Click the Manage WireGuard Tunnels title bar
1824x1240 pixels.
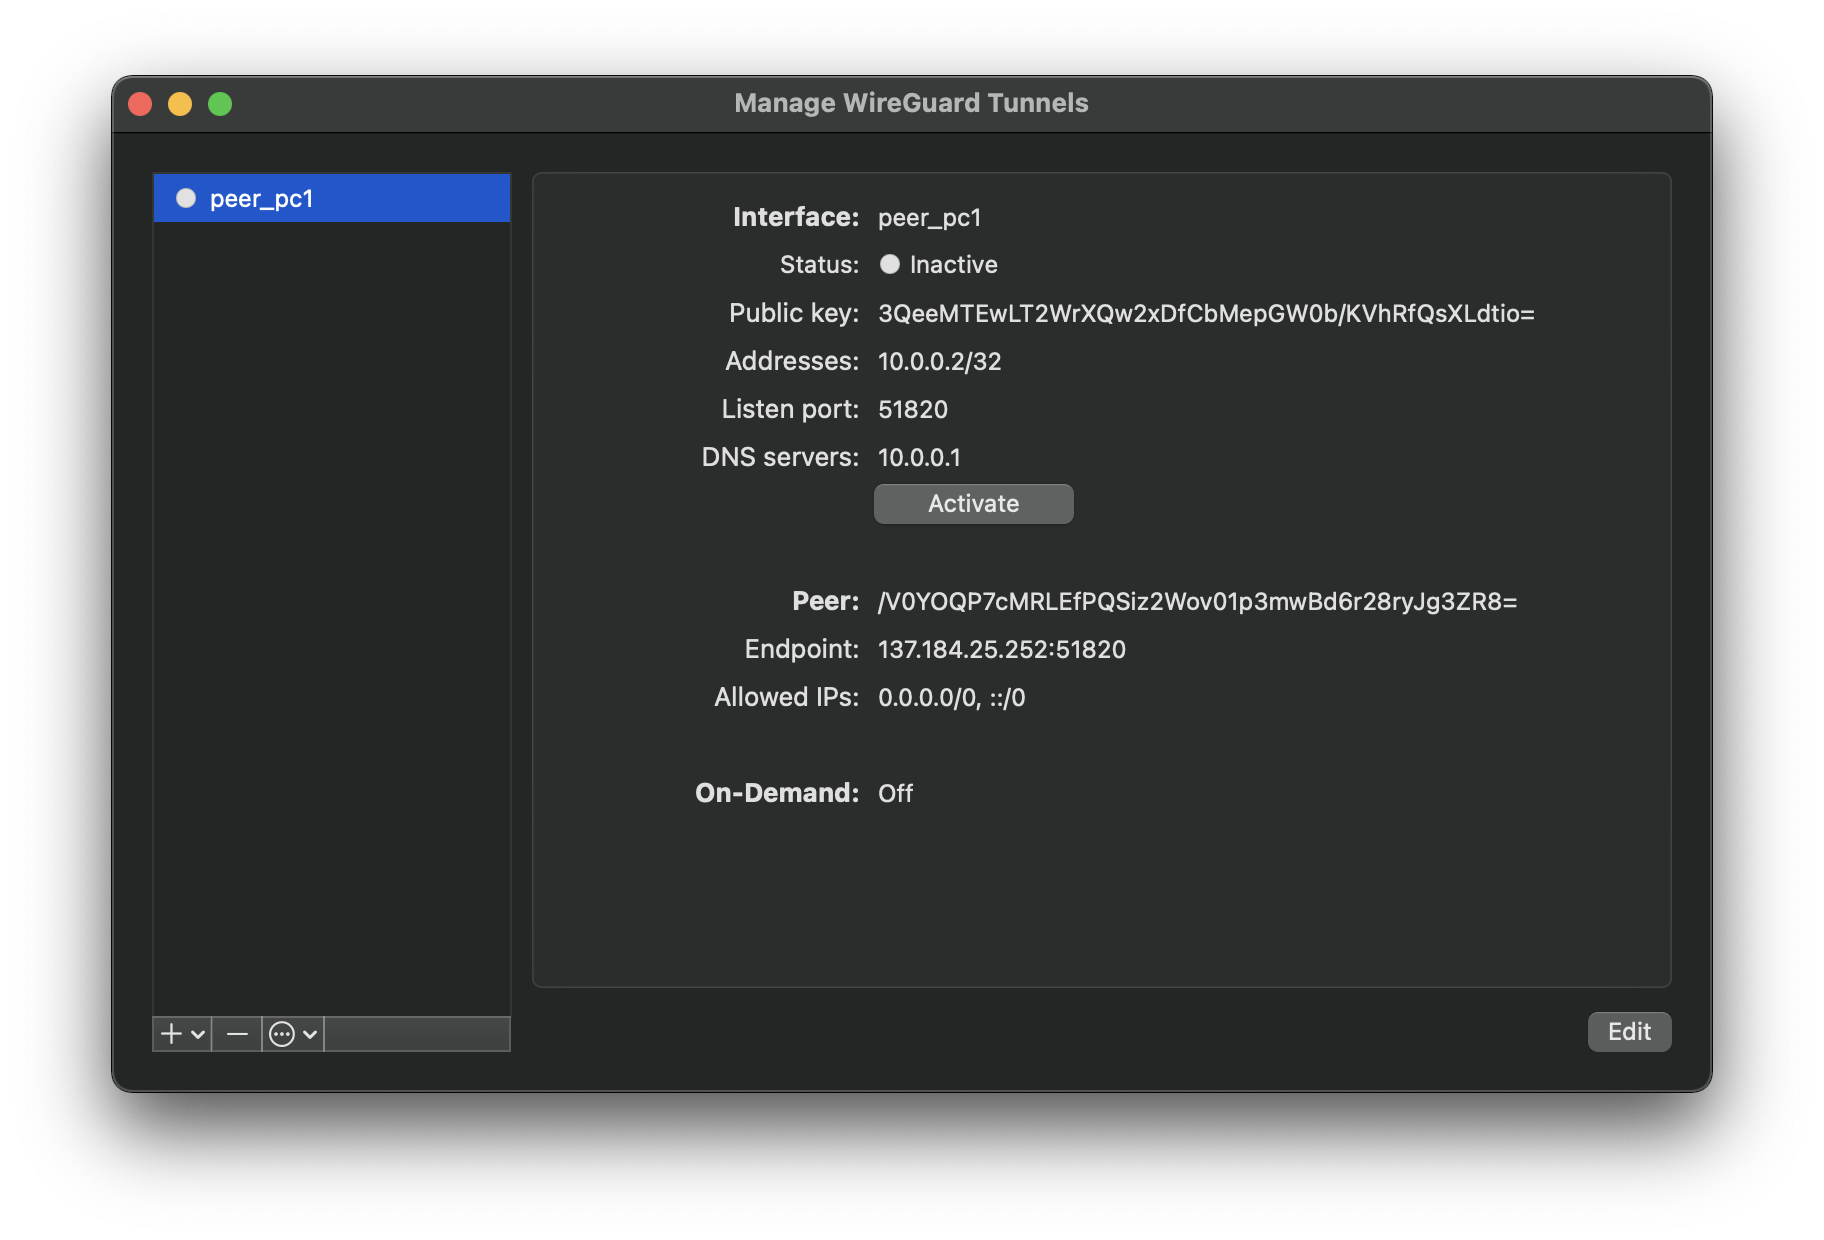tap(911, 103)
